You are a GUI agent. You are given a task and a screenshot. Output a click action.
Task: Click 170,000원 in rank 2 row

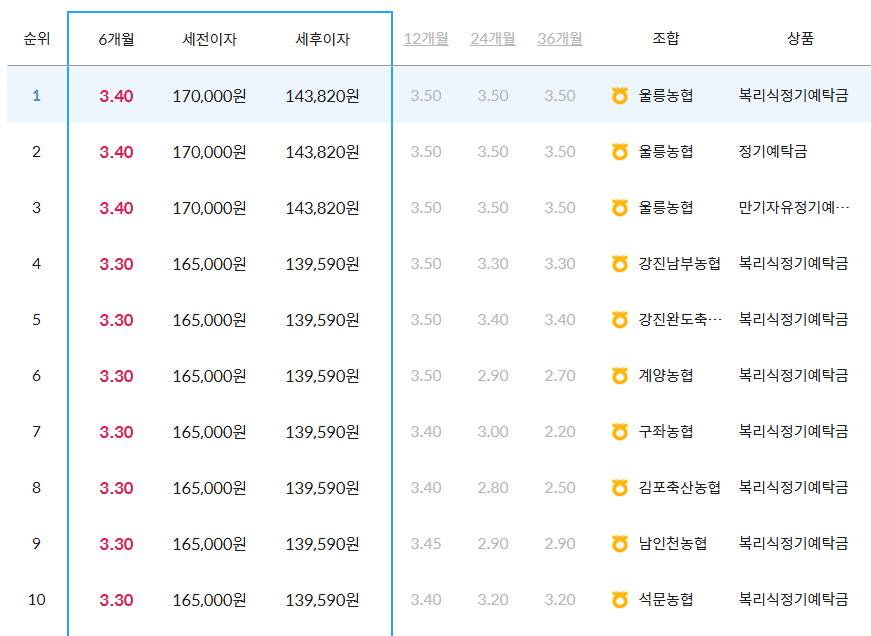pos(209,152)
